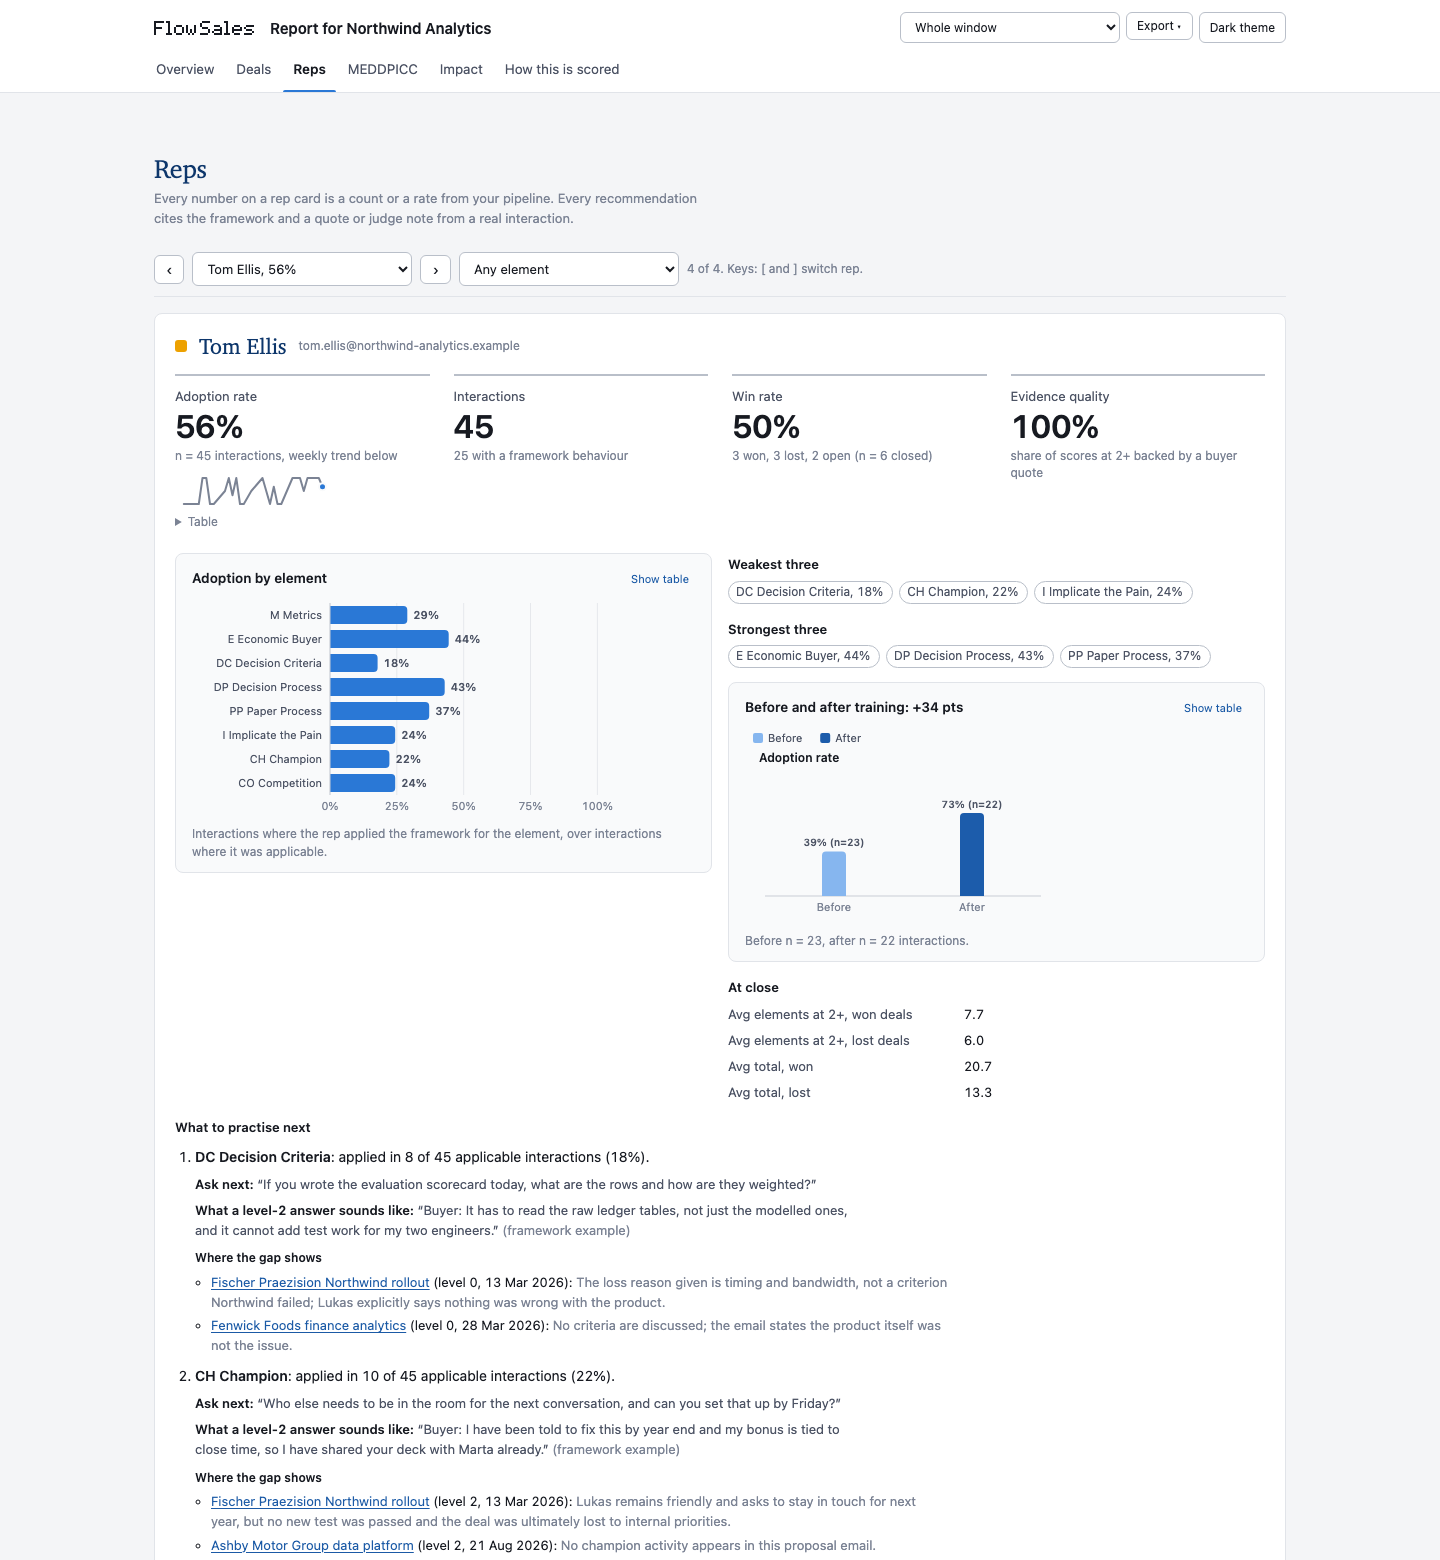Go to the previous rep with the left arrow
1440x1560 pixels.
[169, 270]
